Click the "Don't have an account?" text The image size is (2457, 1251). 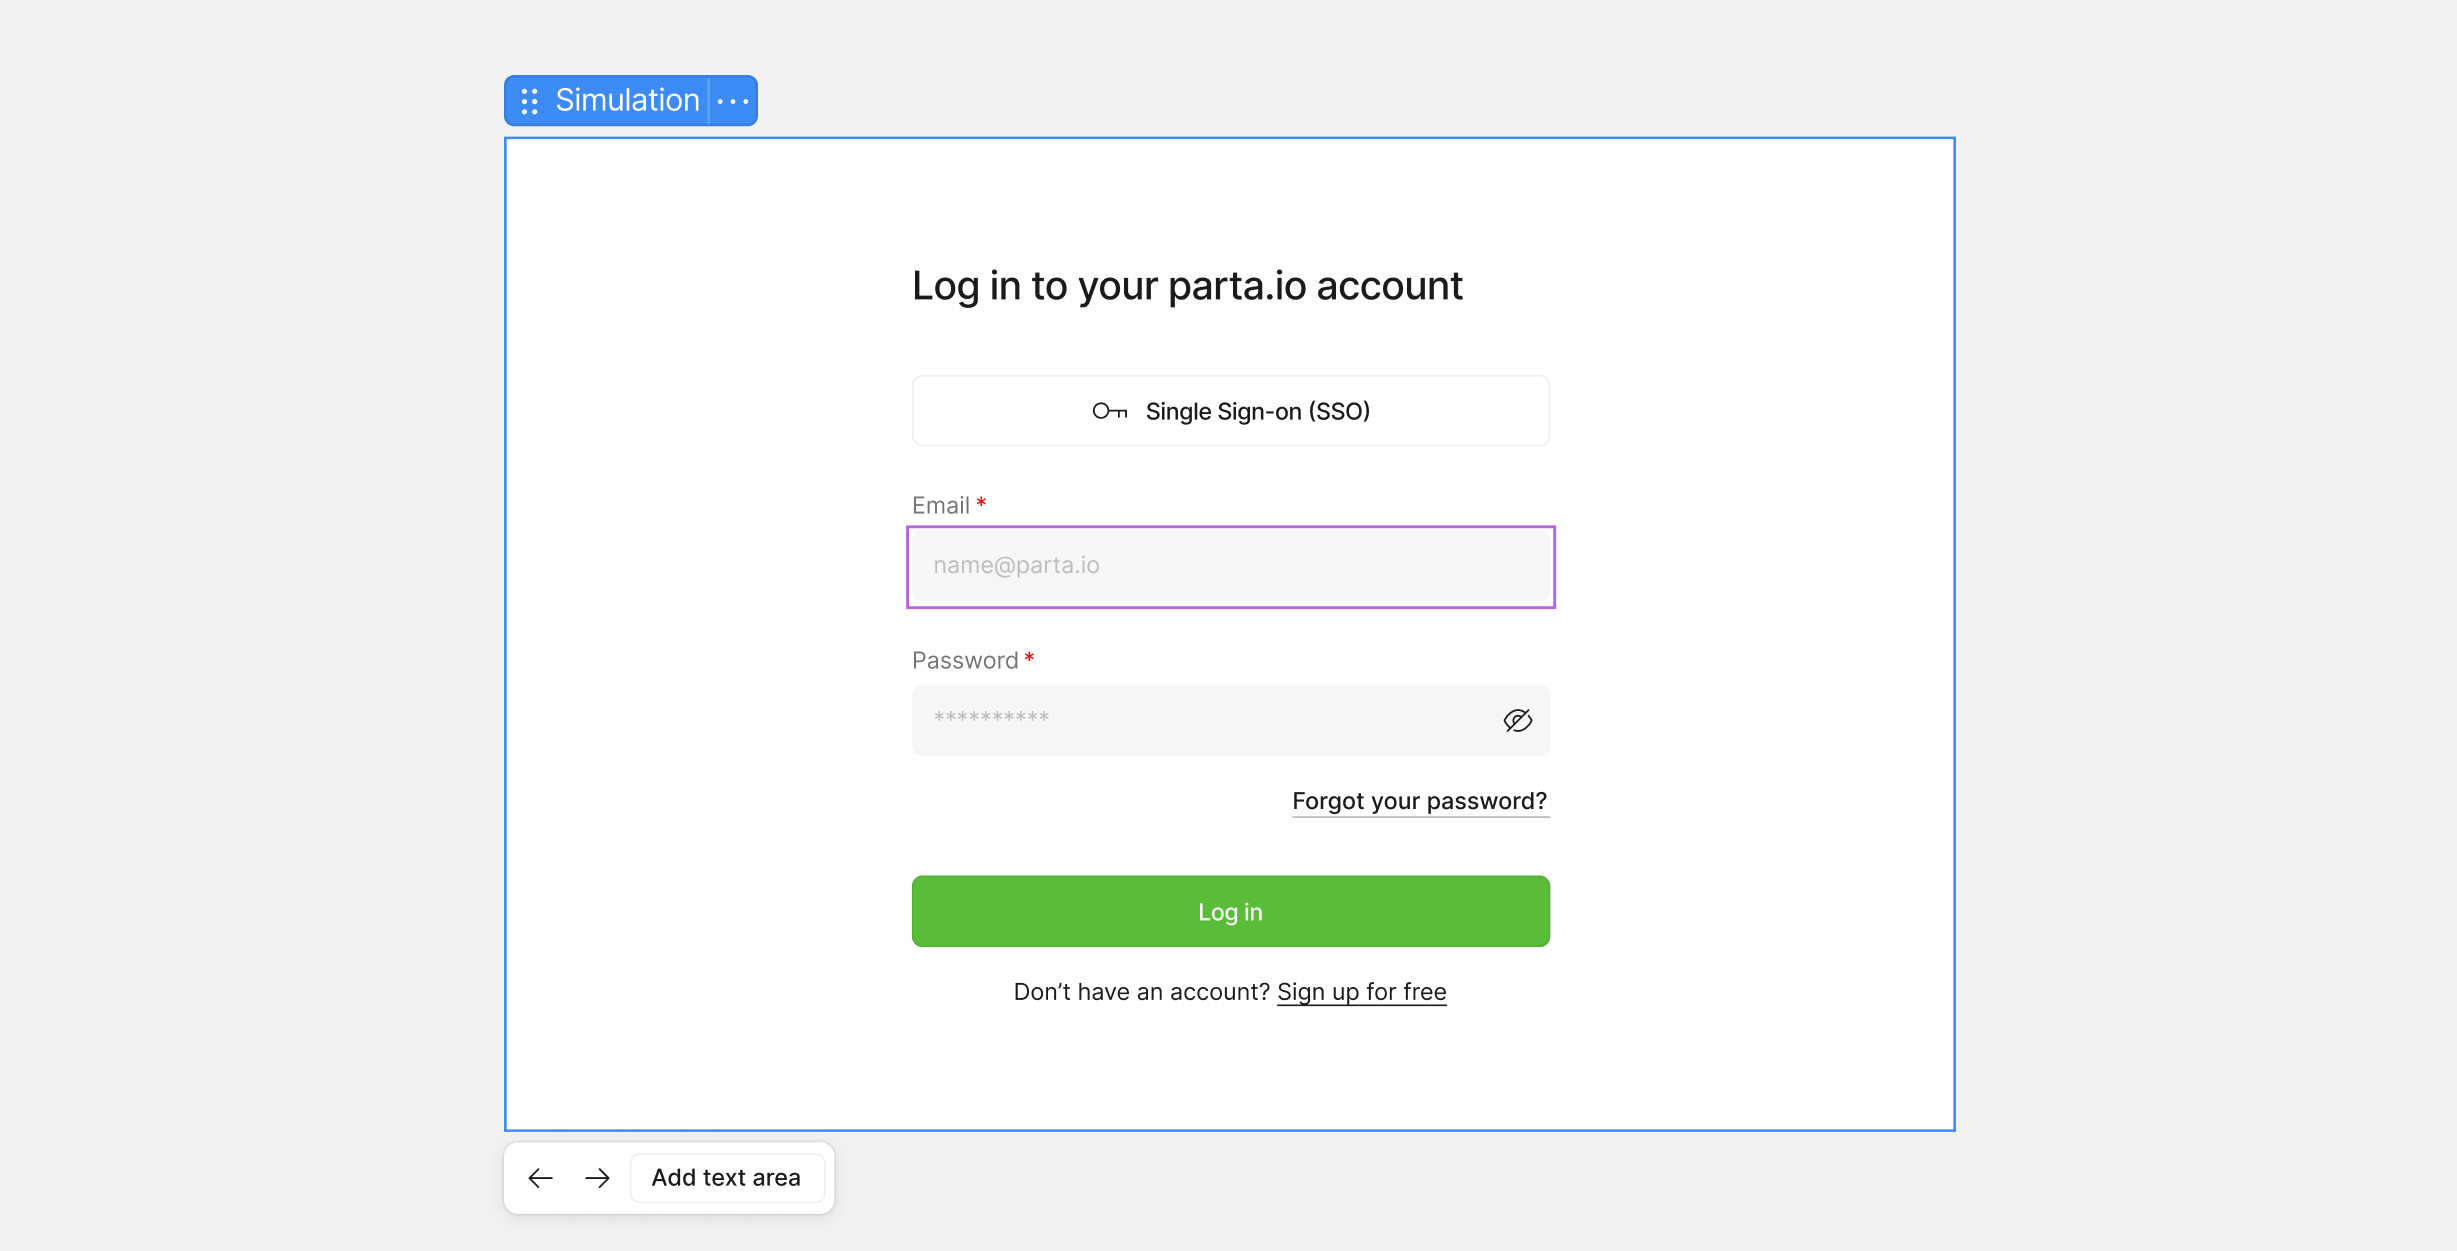click(1141, 992)
